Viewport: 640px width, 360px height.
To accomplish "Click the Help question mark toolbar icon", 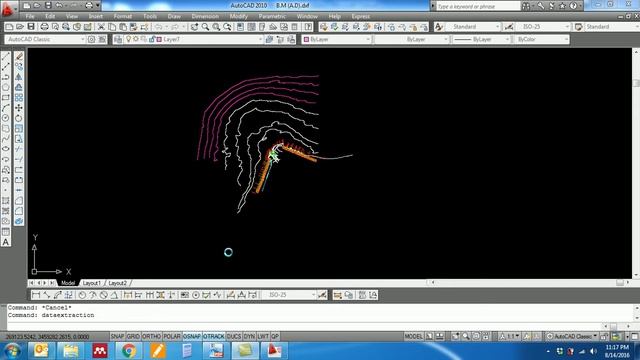I will click(x=309, y=27).
